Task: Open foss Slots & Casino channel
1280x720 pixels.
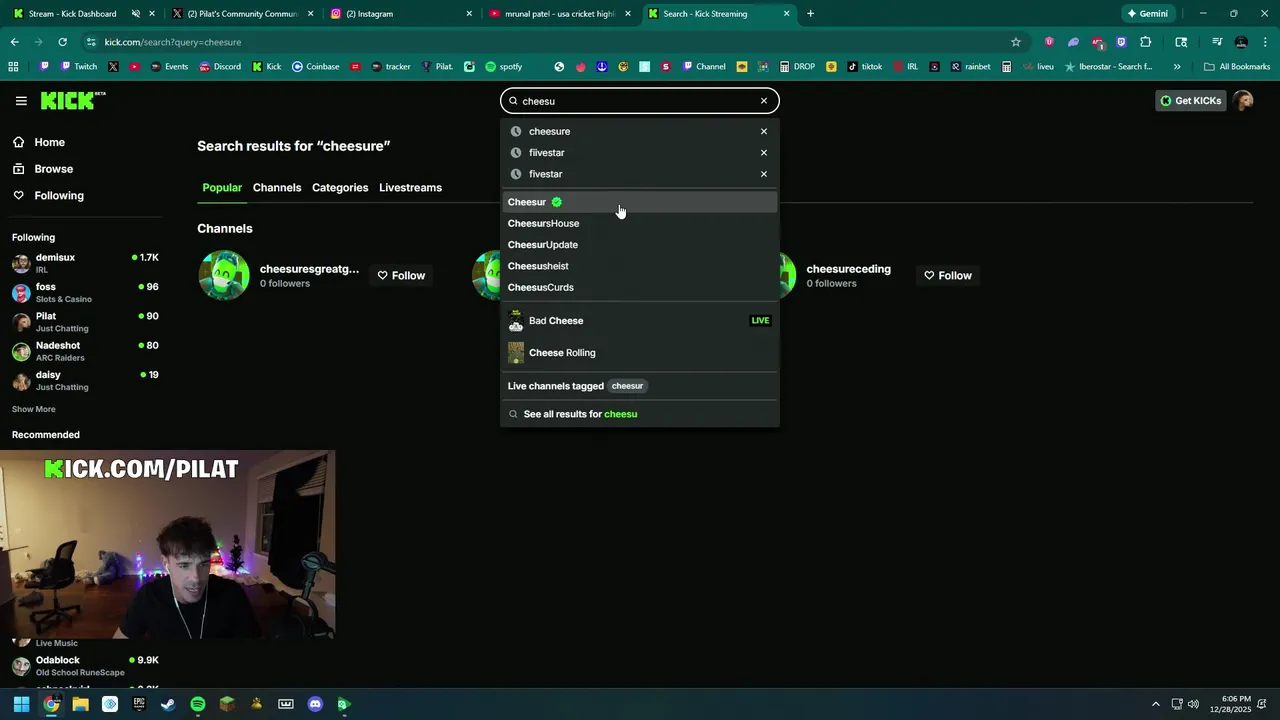Action: pyautogui.click(x=85, y=292)
